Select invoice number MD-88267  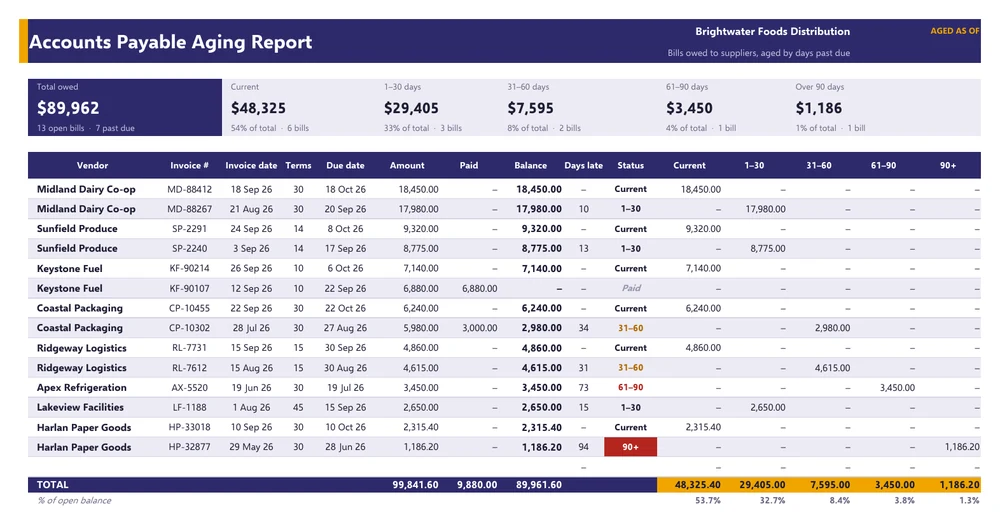click(x=189, y=209)
